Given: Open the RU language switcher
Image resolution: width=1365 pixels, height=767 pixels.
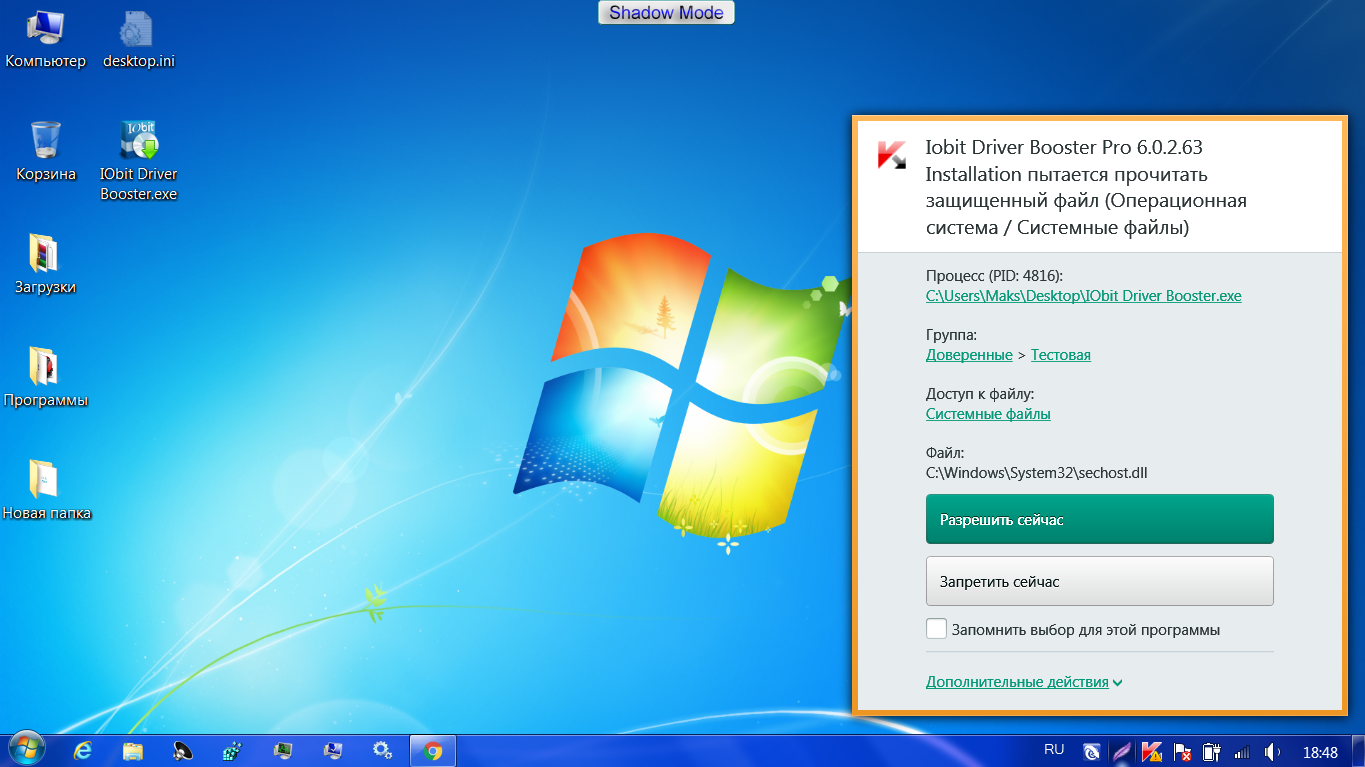Looking at the screenshot, I should coord(1054,749).
